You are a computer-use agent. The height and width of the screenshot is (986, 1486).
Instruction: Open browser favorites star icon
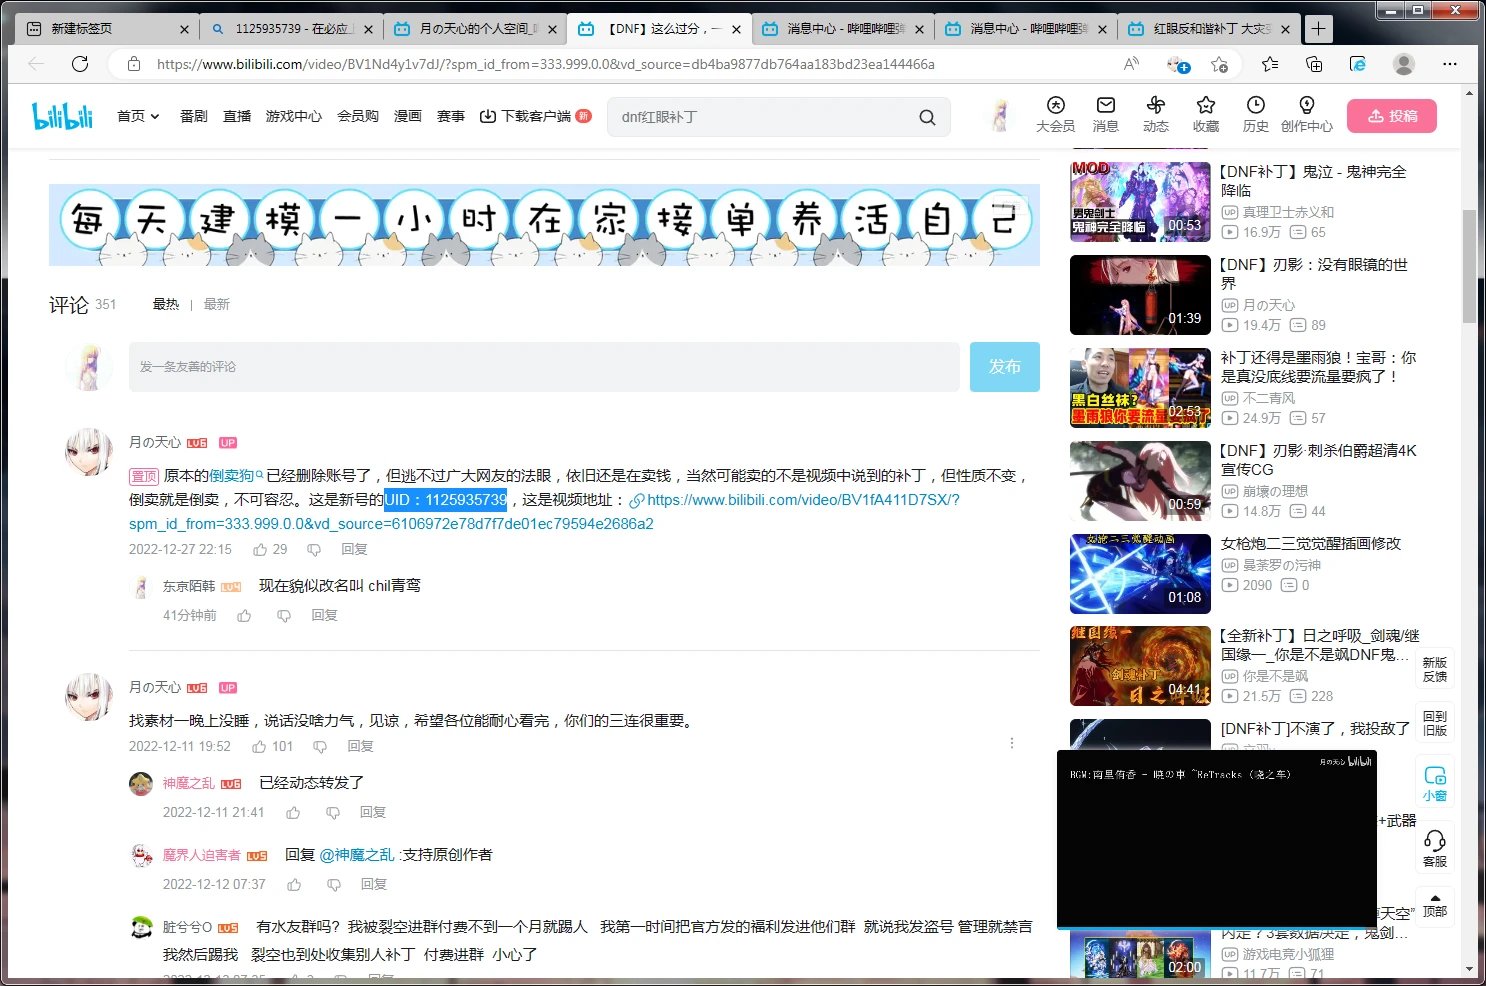1270,64
